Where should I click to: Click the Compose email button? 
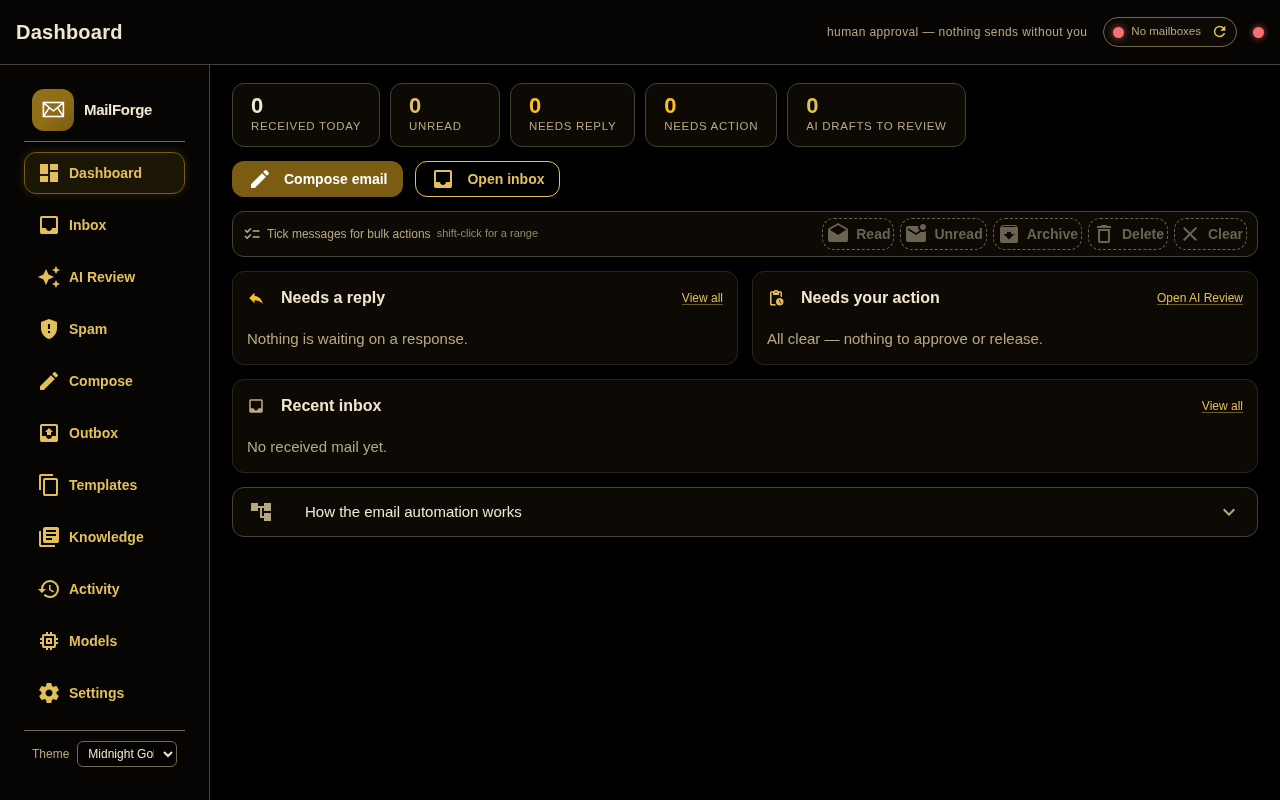click(x=317, y=179)
